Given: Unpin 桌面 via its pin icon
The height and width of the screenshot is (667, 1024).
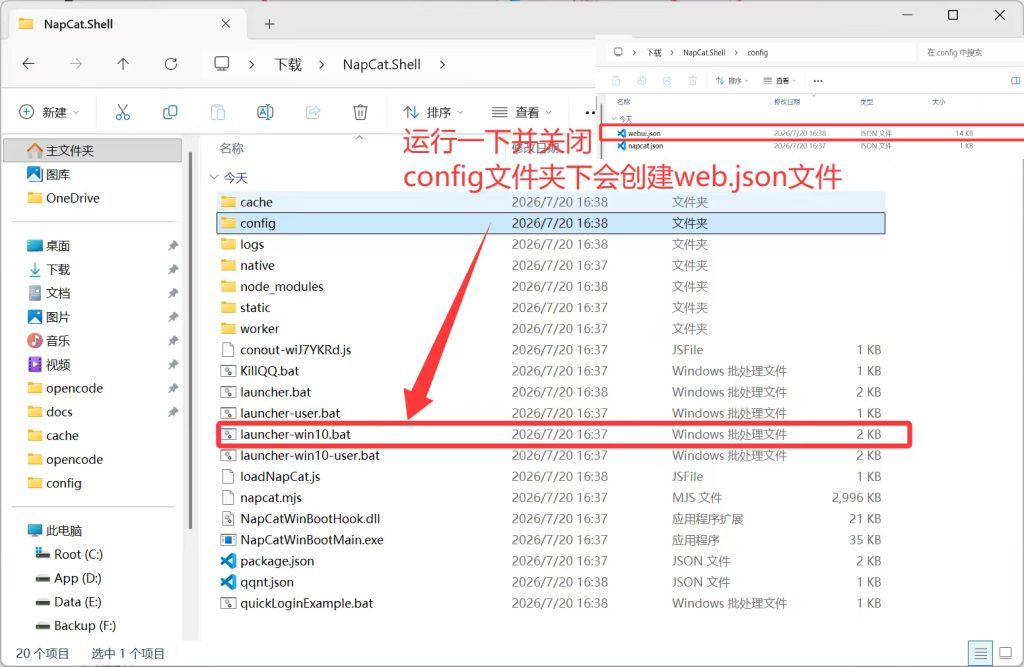Looking at the screenshot, I should pos(172,246).
